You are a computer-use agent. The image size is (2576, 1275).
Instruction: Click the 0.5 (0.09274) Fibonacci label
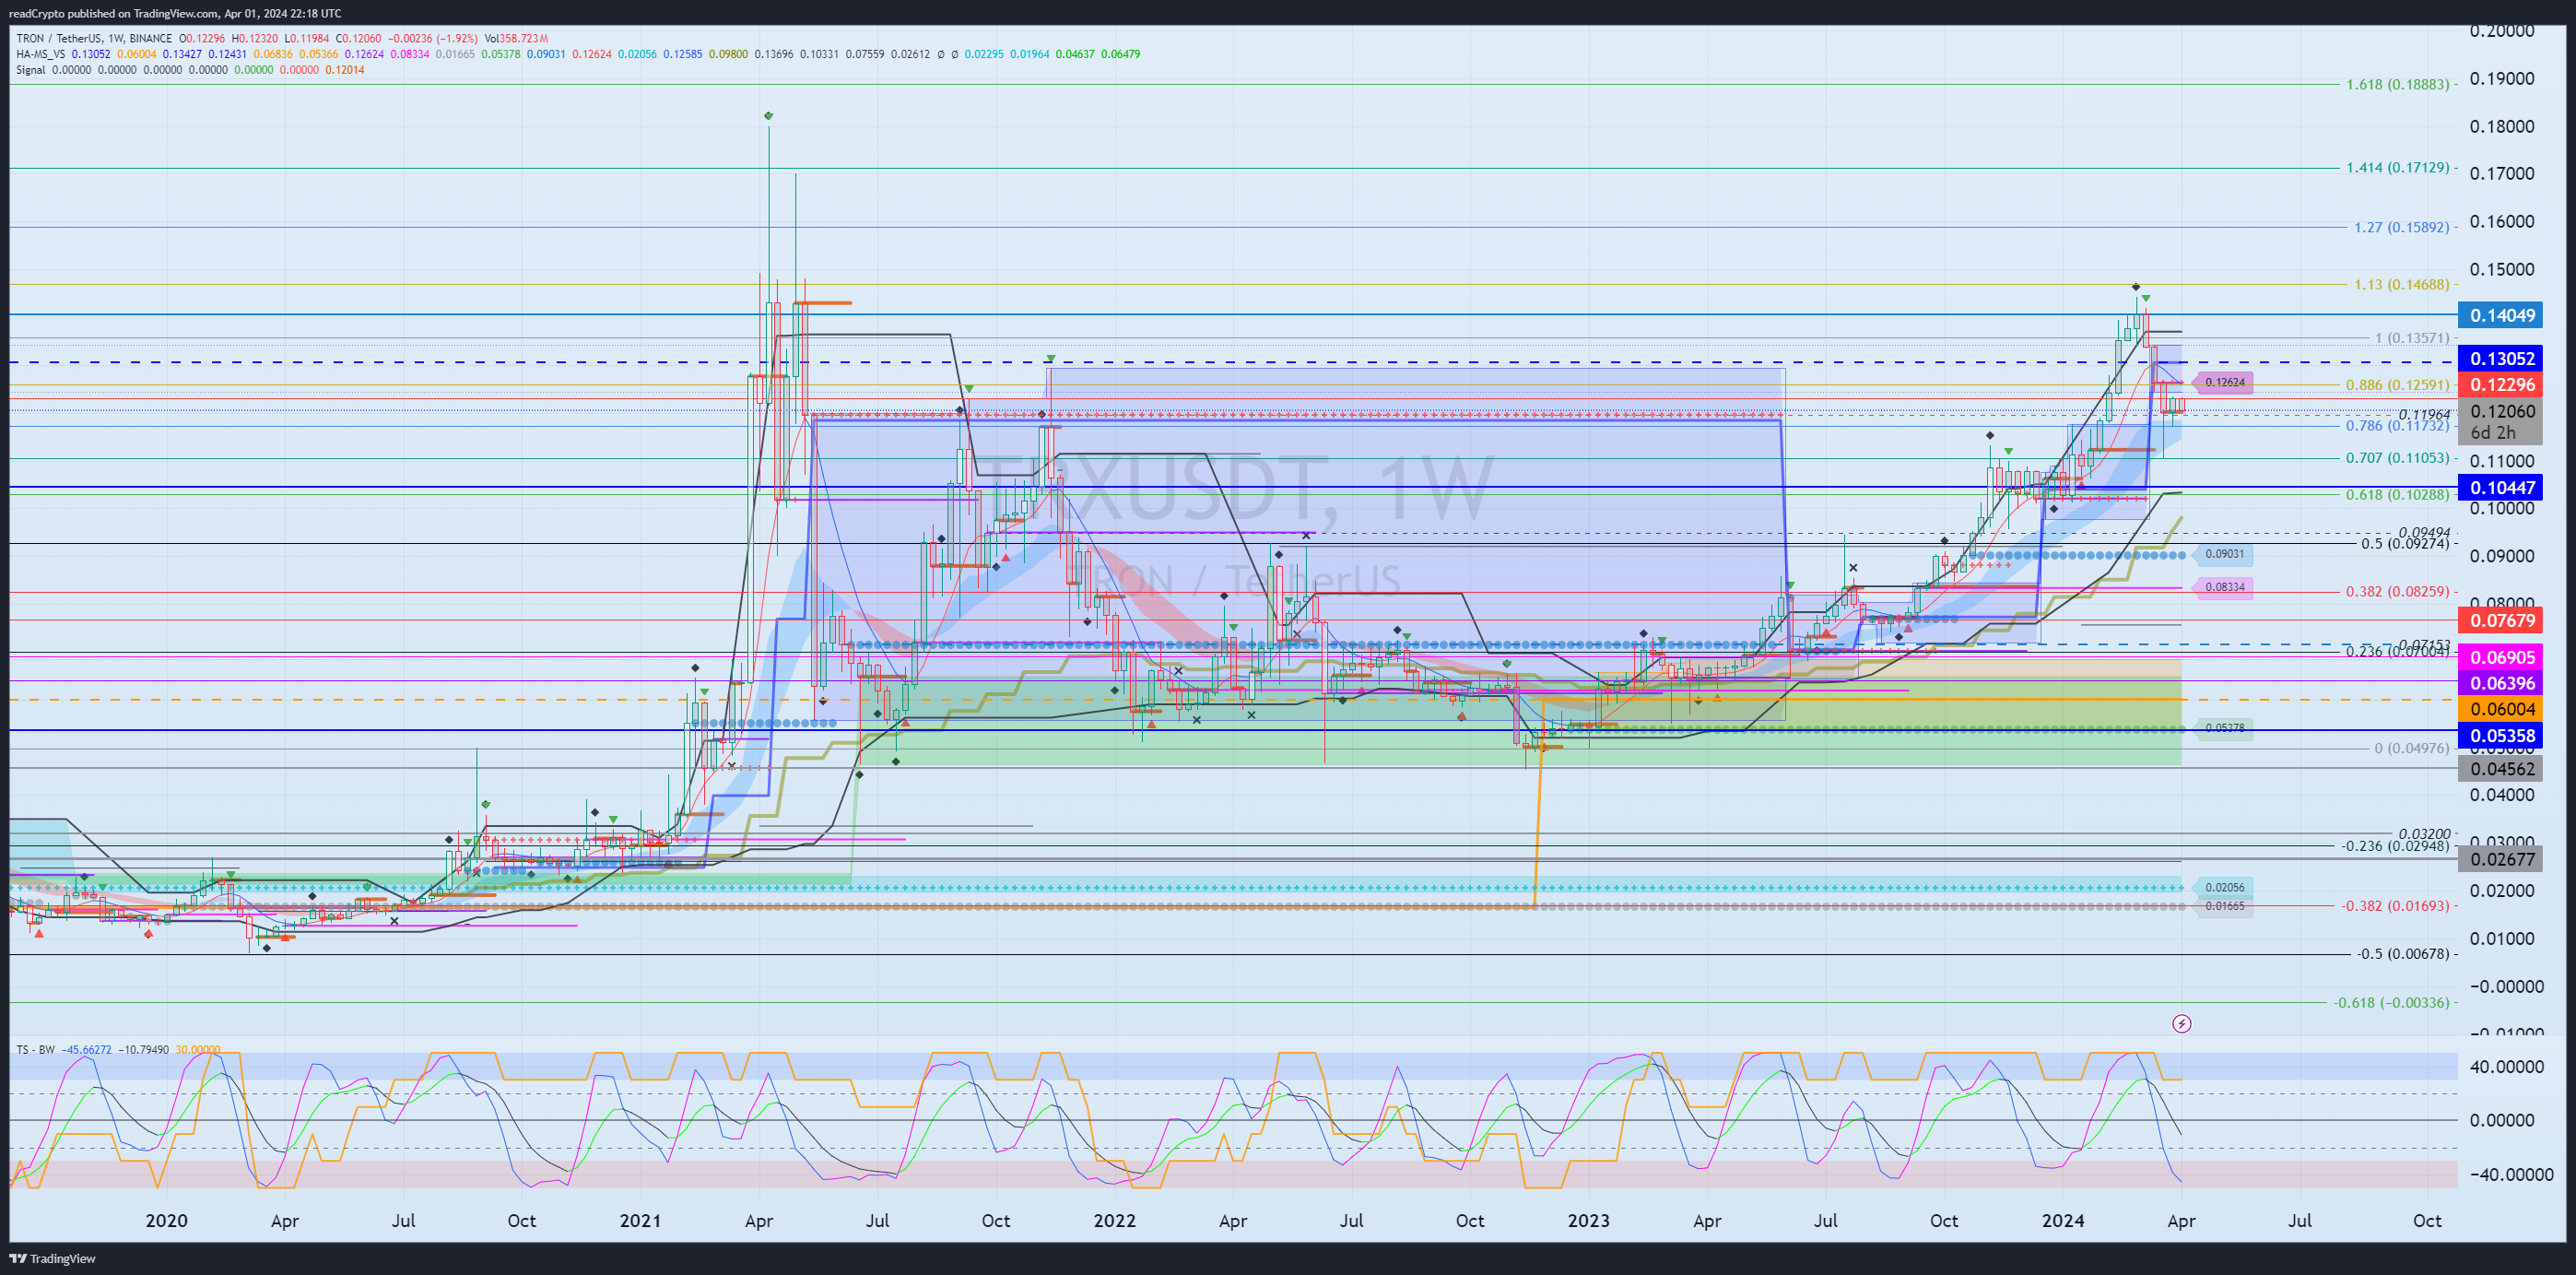(2405, 543)
